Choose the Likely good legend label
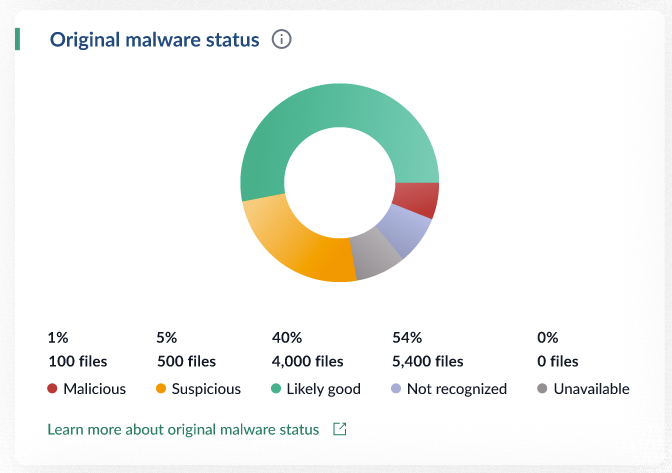Screen dimensions: 672x473 point(325,389)
